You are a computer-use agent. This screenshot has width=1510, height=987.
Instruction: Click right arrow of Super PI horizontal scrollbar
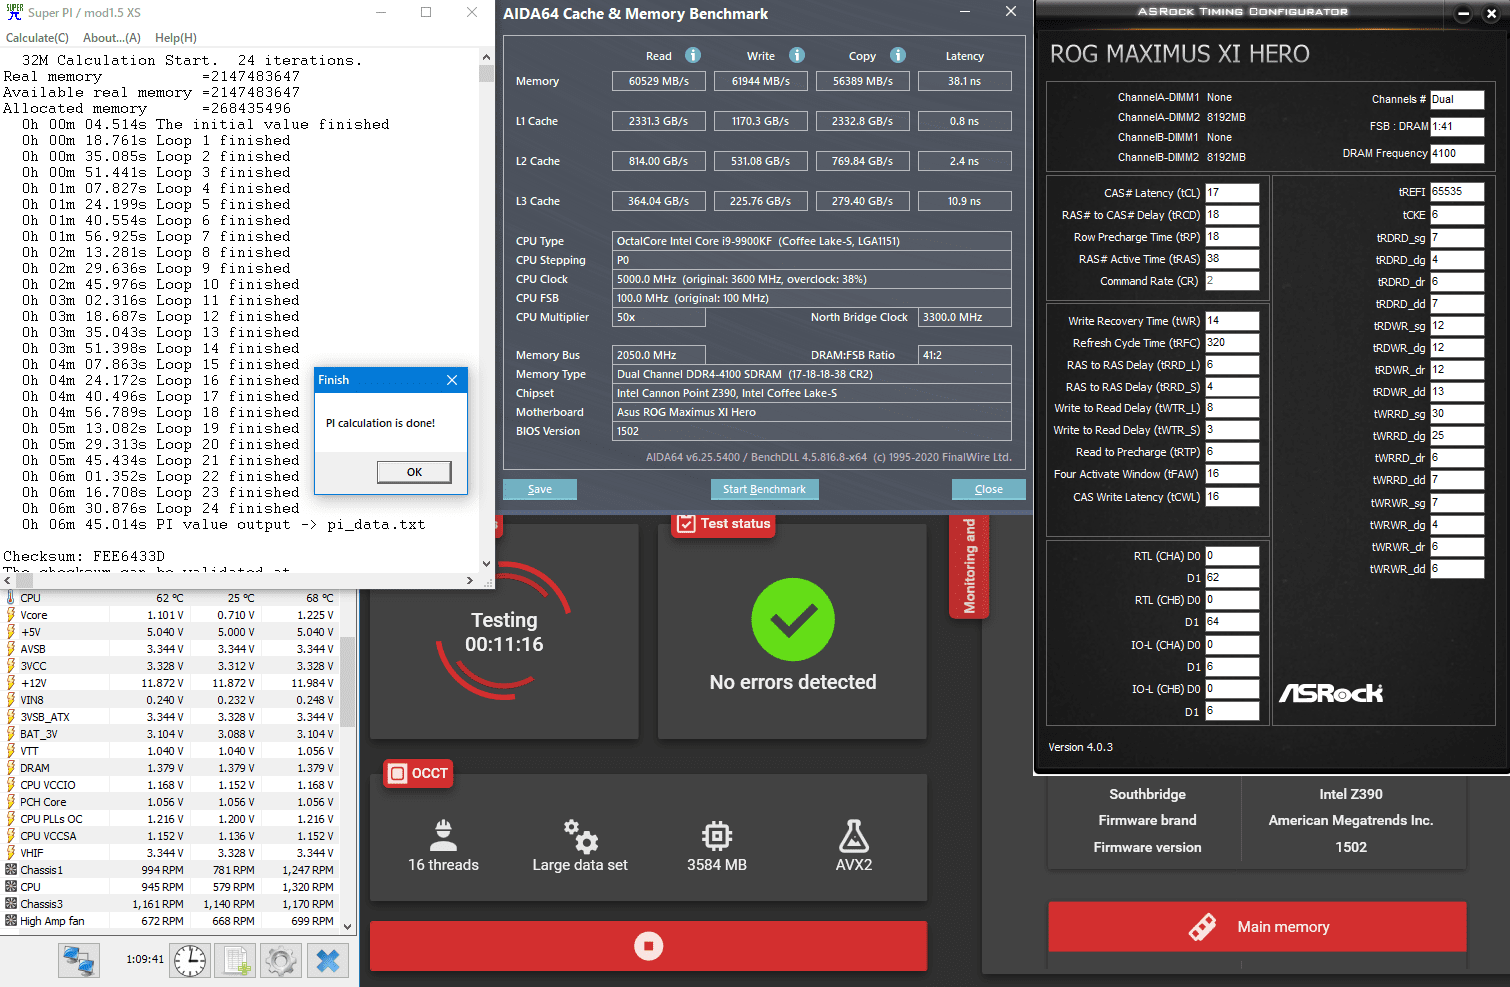coord(470,580)
